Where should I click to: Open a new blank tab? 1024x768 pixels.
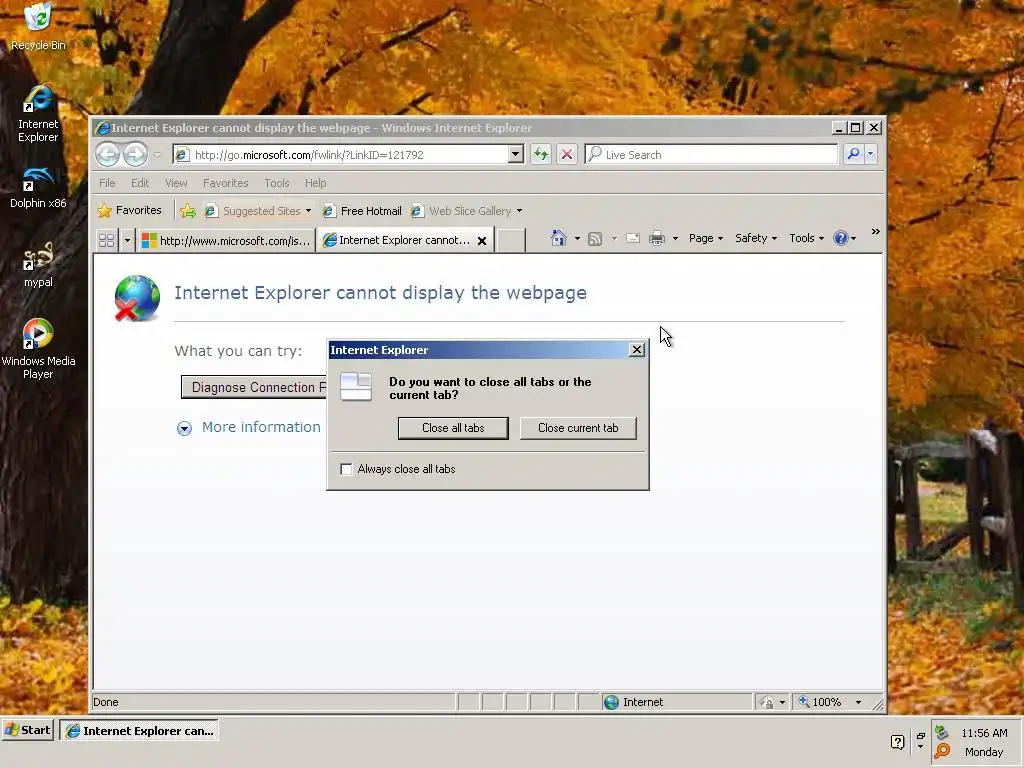pyautogui.click(x=511, y=240)
